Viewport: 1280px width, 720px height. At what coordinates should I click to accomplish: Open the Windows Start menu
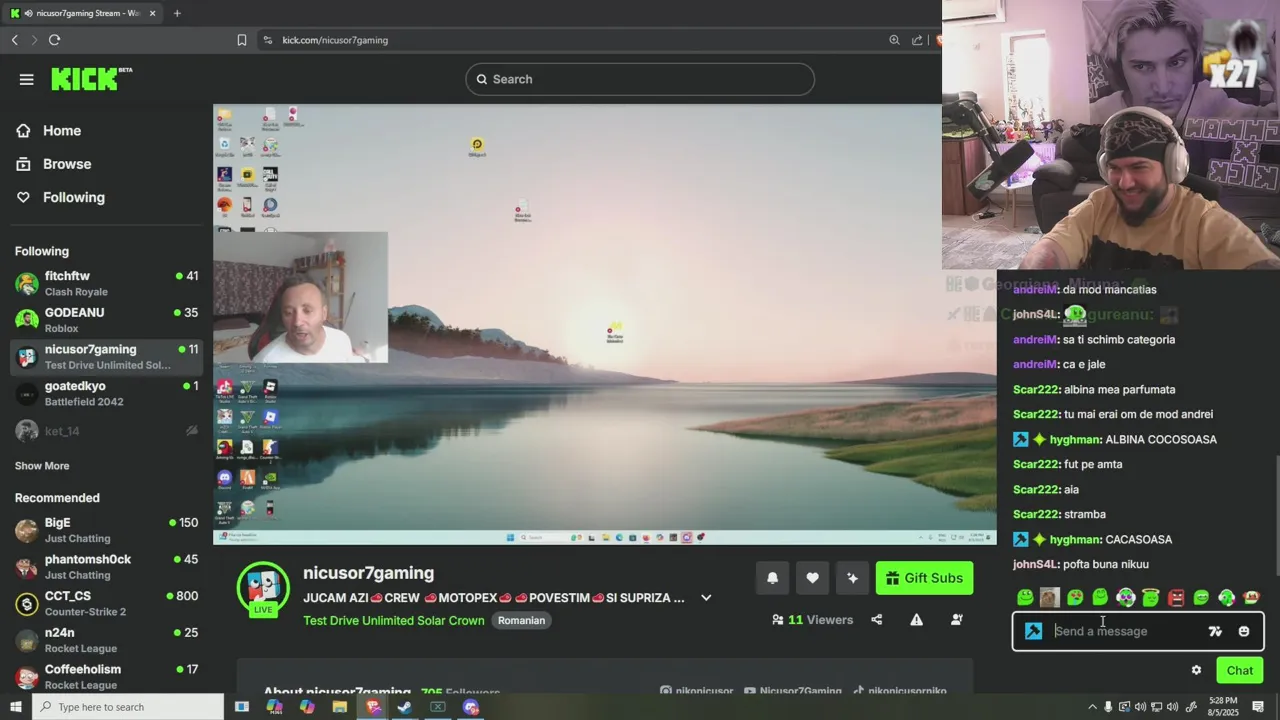point(15,707)
